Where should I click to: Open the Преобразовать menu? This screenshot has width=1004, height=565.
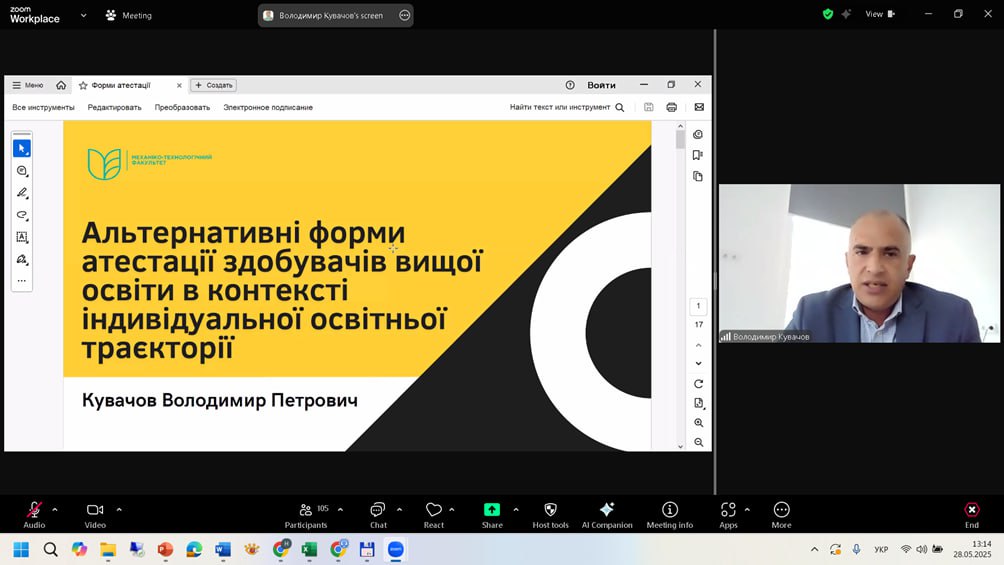(x=182, y=107)
